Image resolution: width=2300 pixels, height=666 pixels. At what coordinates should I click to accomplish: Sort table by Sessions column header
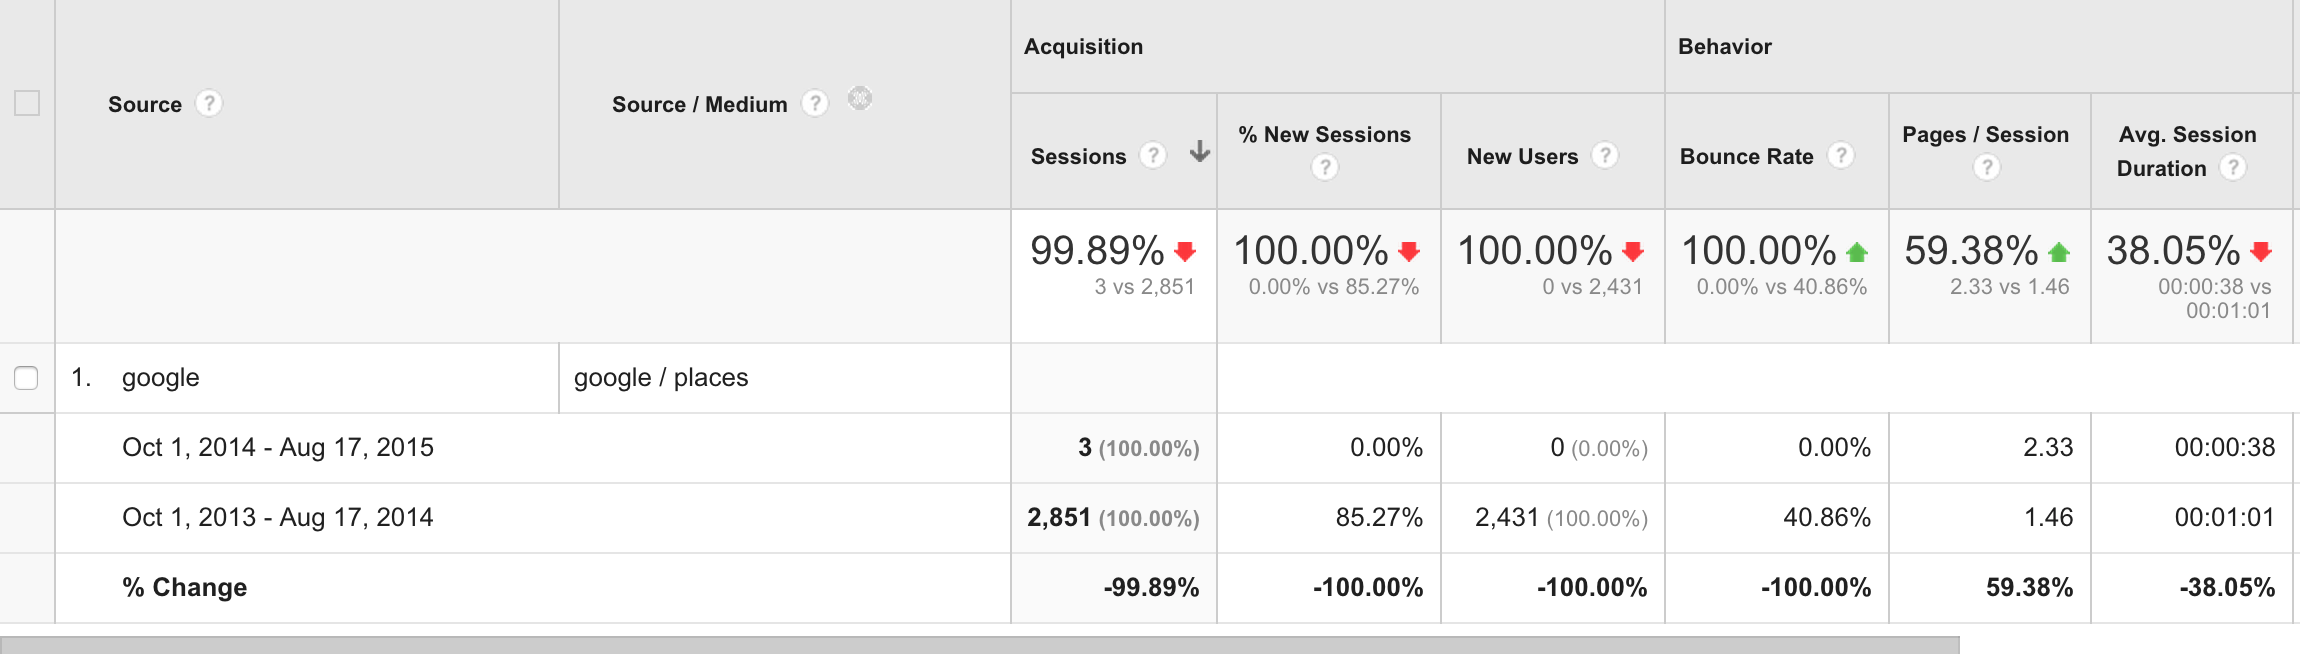[1078, 157]
